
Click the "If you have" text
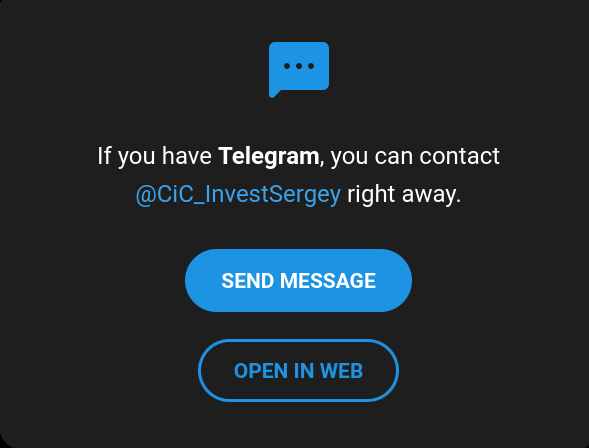(x=154, y=156)
